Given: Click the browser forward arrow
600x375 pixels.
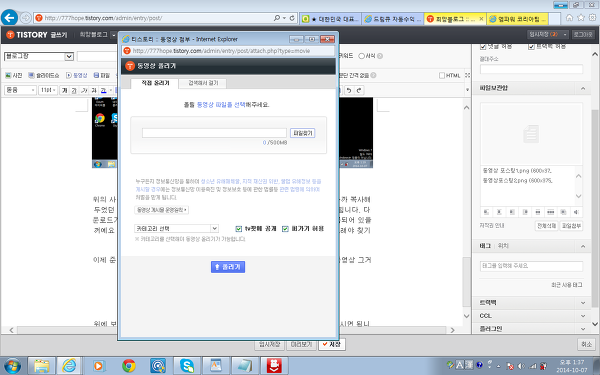Looking at the screenshot, I should [x=26, y=18].
